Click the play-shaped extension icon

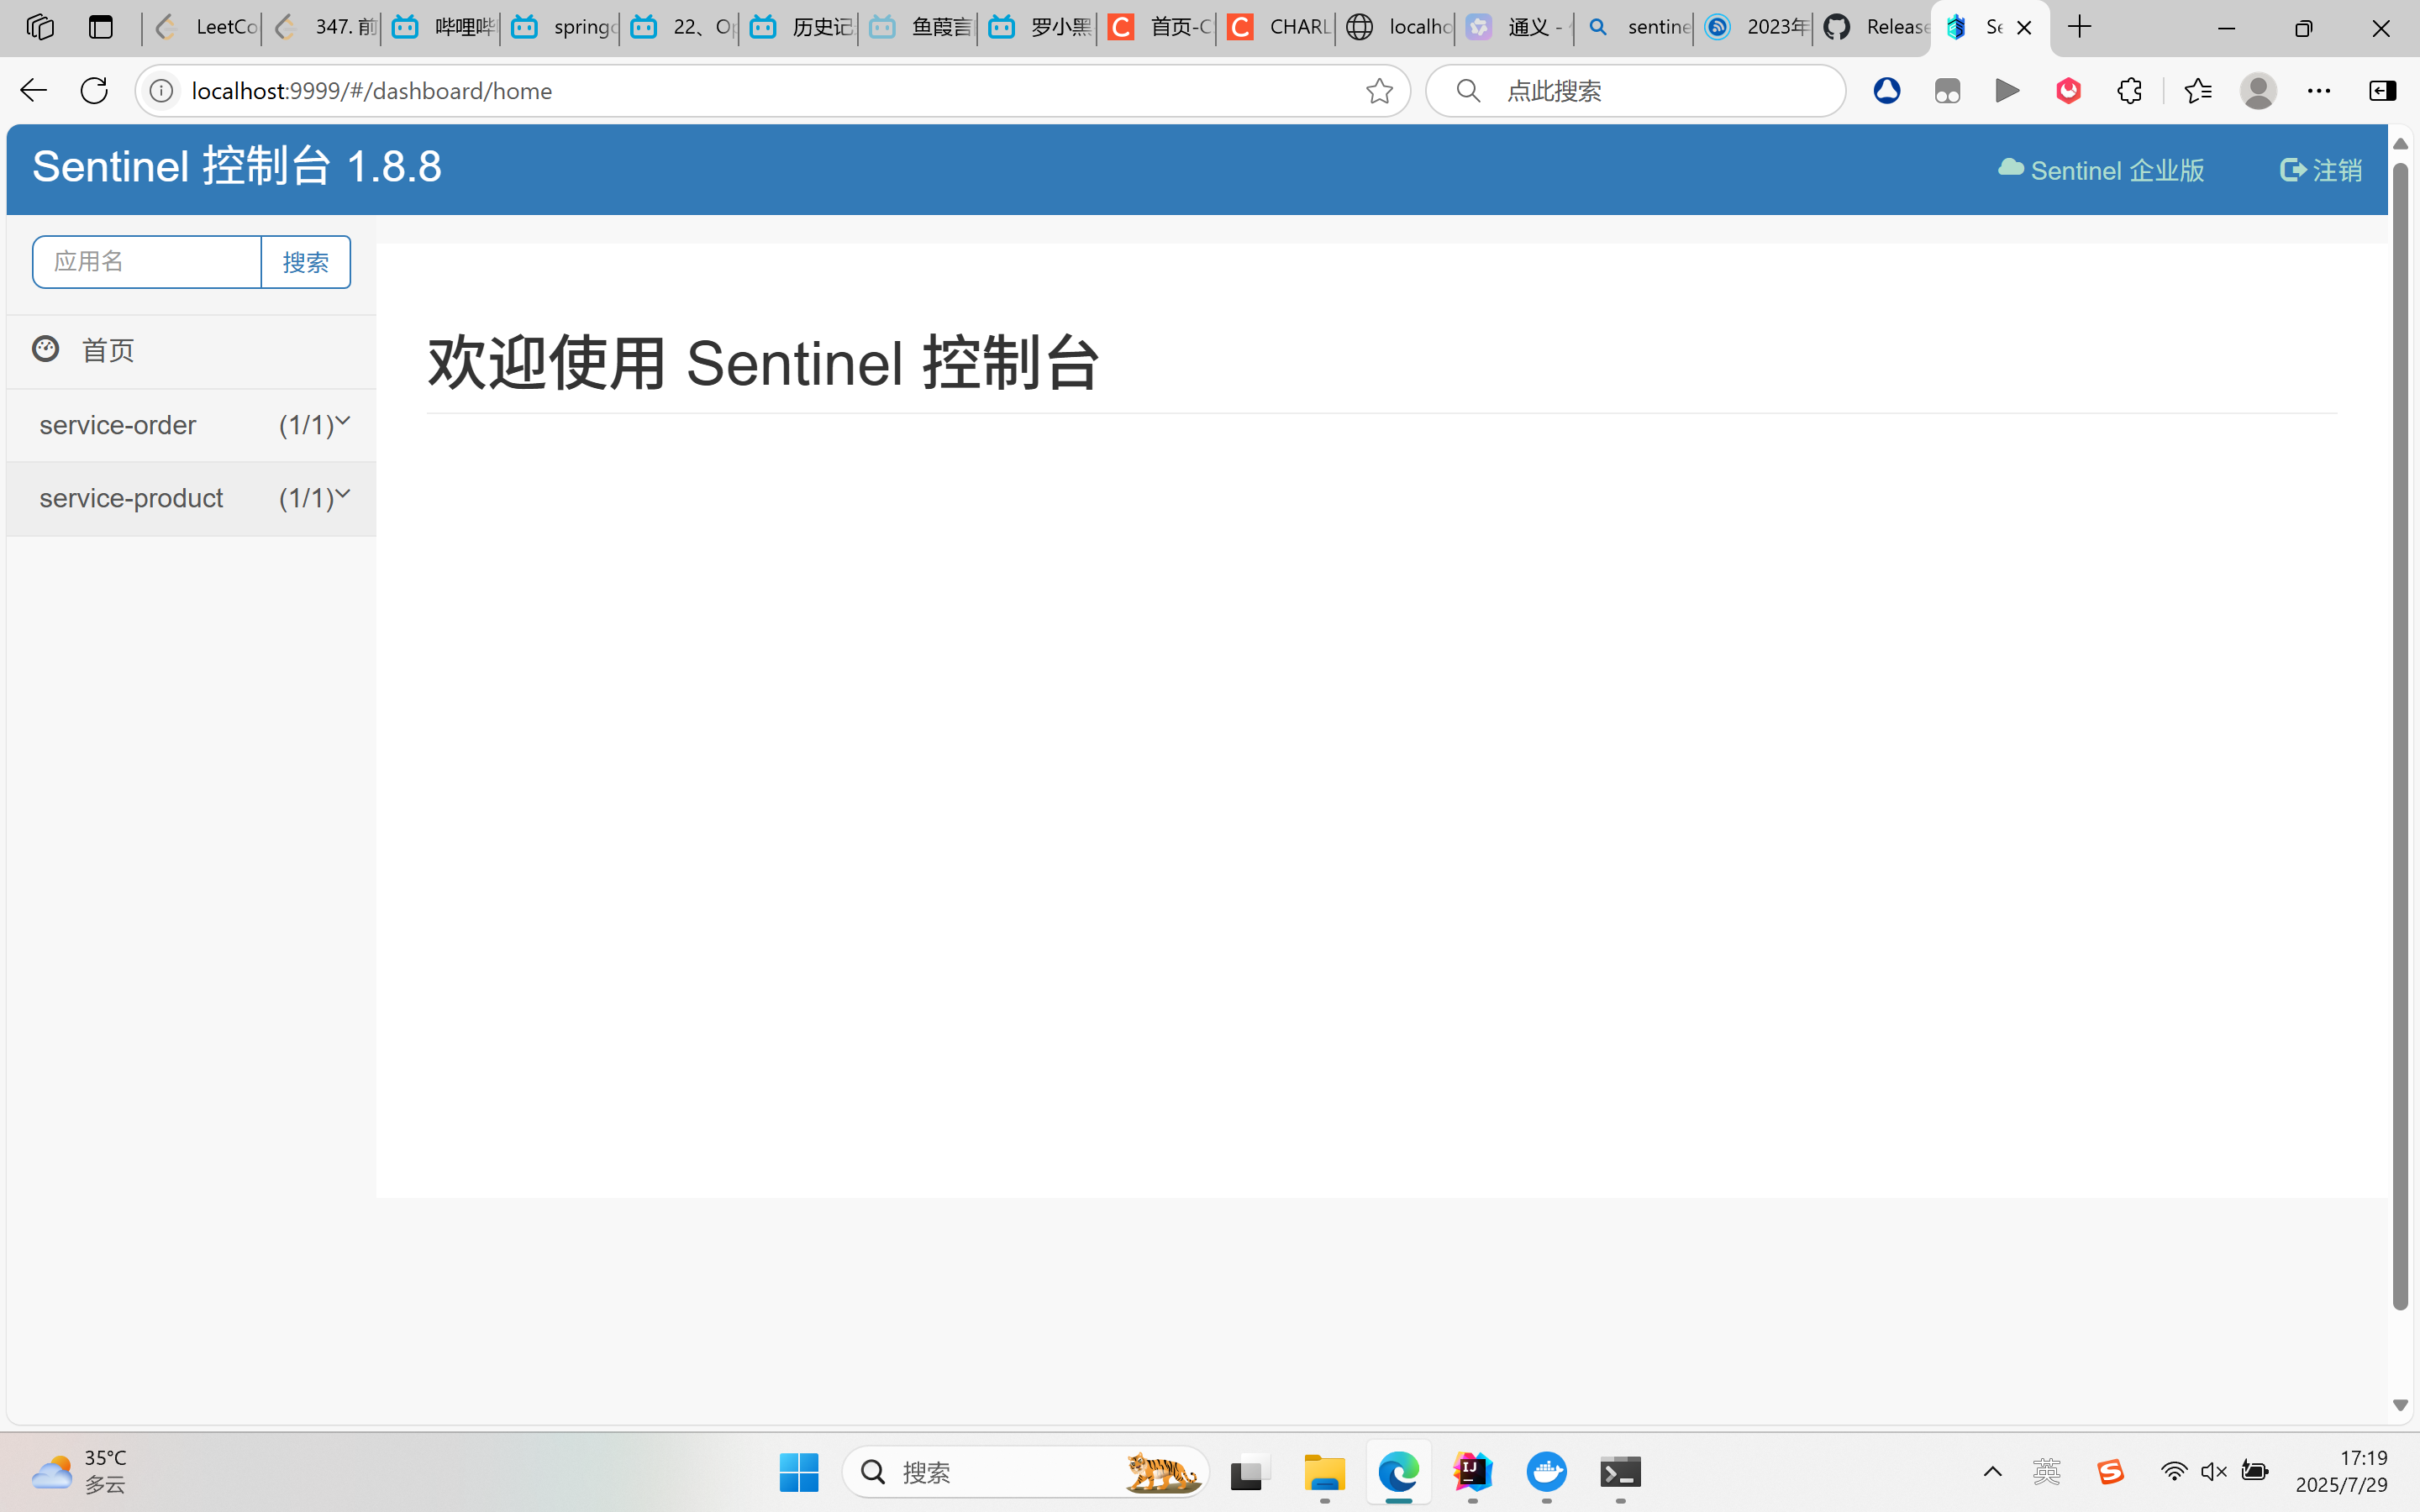2007,91
